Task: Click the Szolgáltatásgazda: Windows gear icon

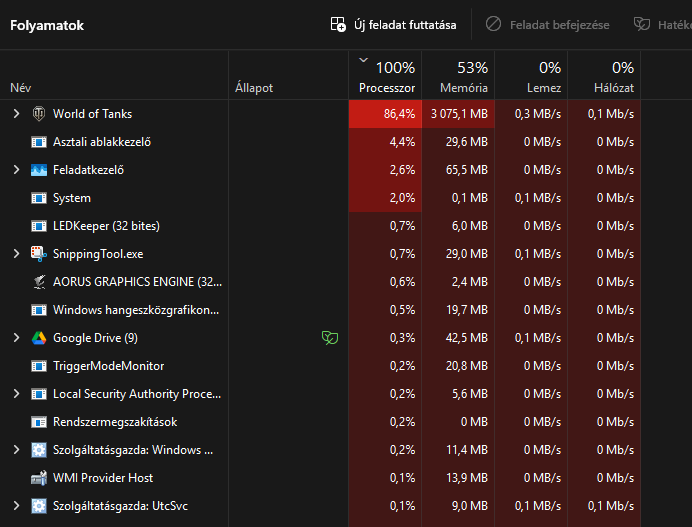Action: [39, 450]
